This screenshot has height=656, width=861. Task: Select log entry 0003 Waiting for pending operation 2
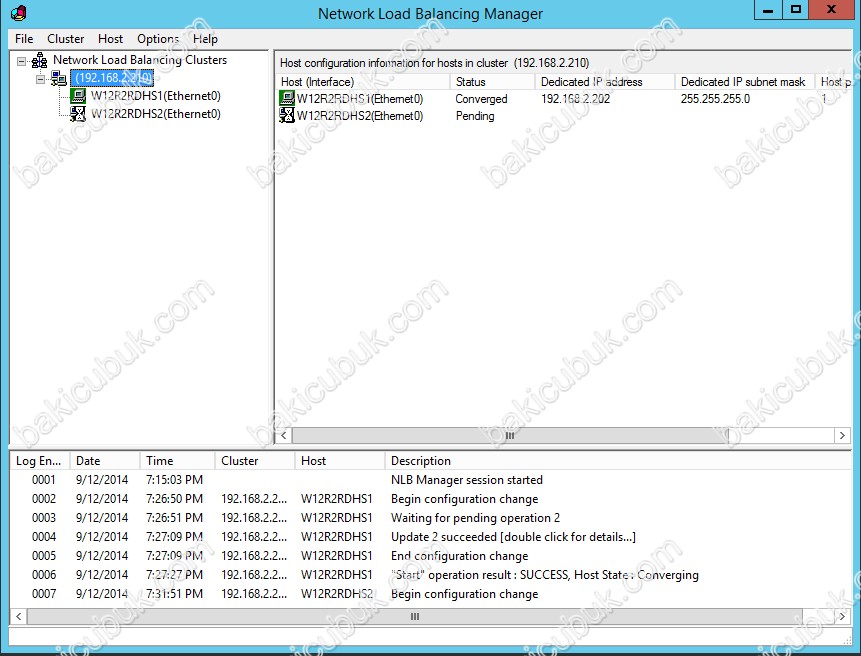(431, 518)
